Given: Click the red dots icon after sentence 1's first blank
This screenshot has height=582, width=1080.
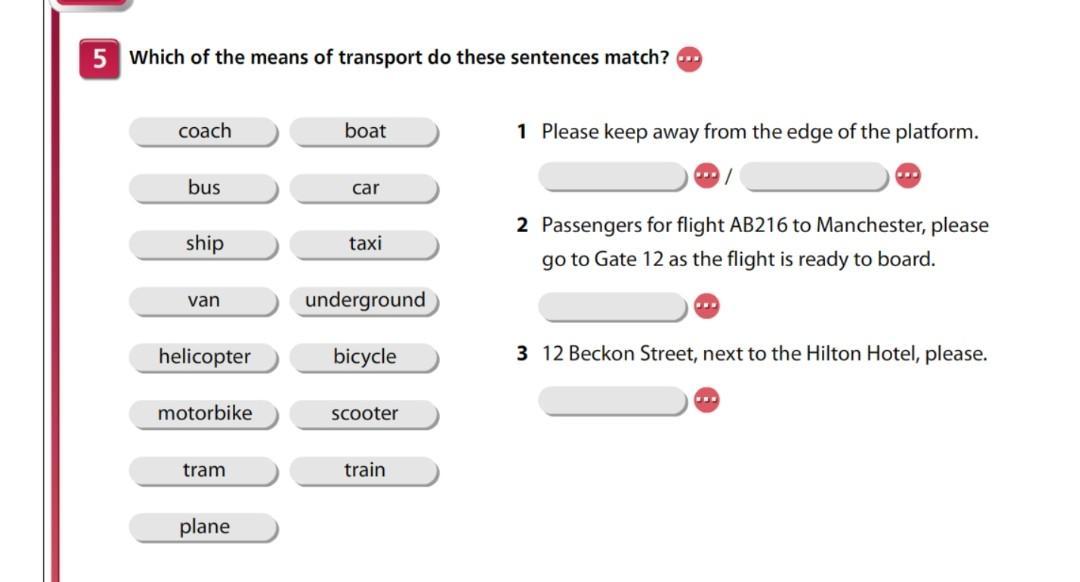Looking at the screenshot, I should pos(706,176).
